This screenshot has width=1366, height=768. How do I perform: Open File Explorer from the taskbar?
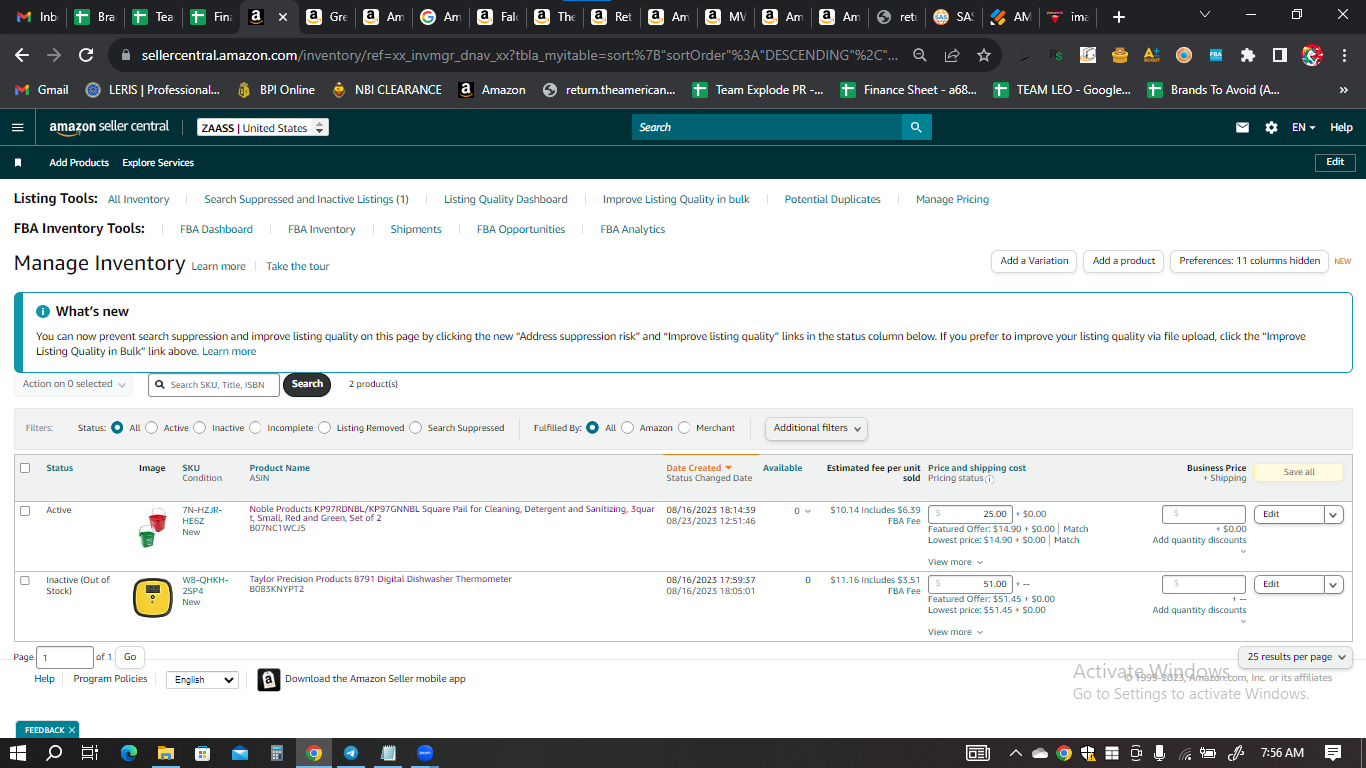pyautogui.click(x=165, y=753)
